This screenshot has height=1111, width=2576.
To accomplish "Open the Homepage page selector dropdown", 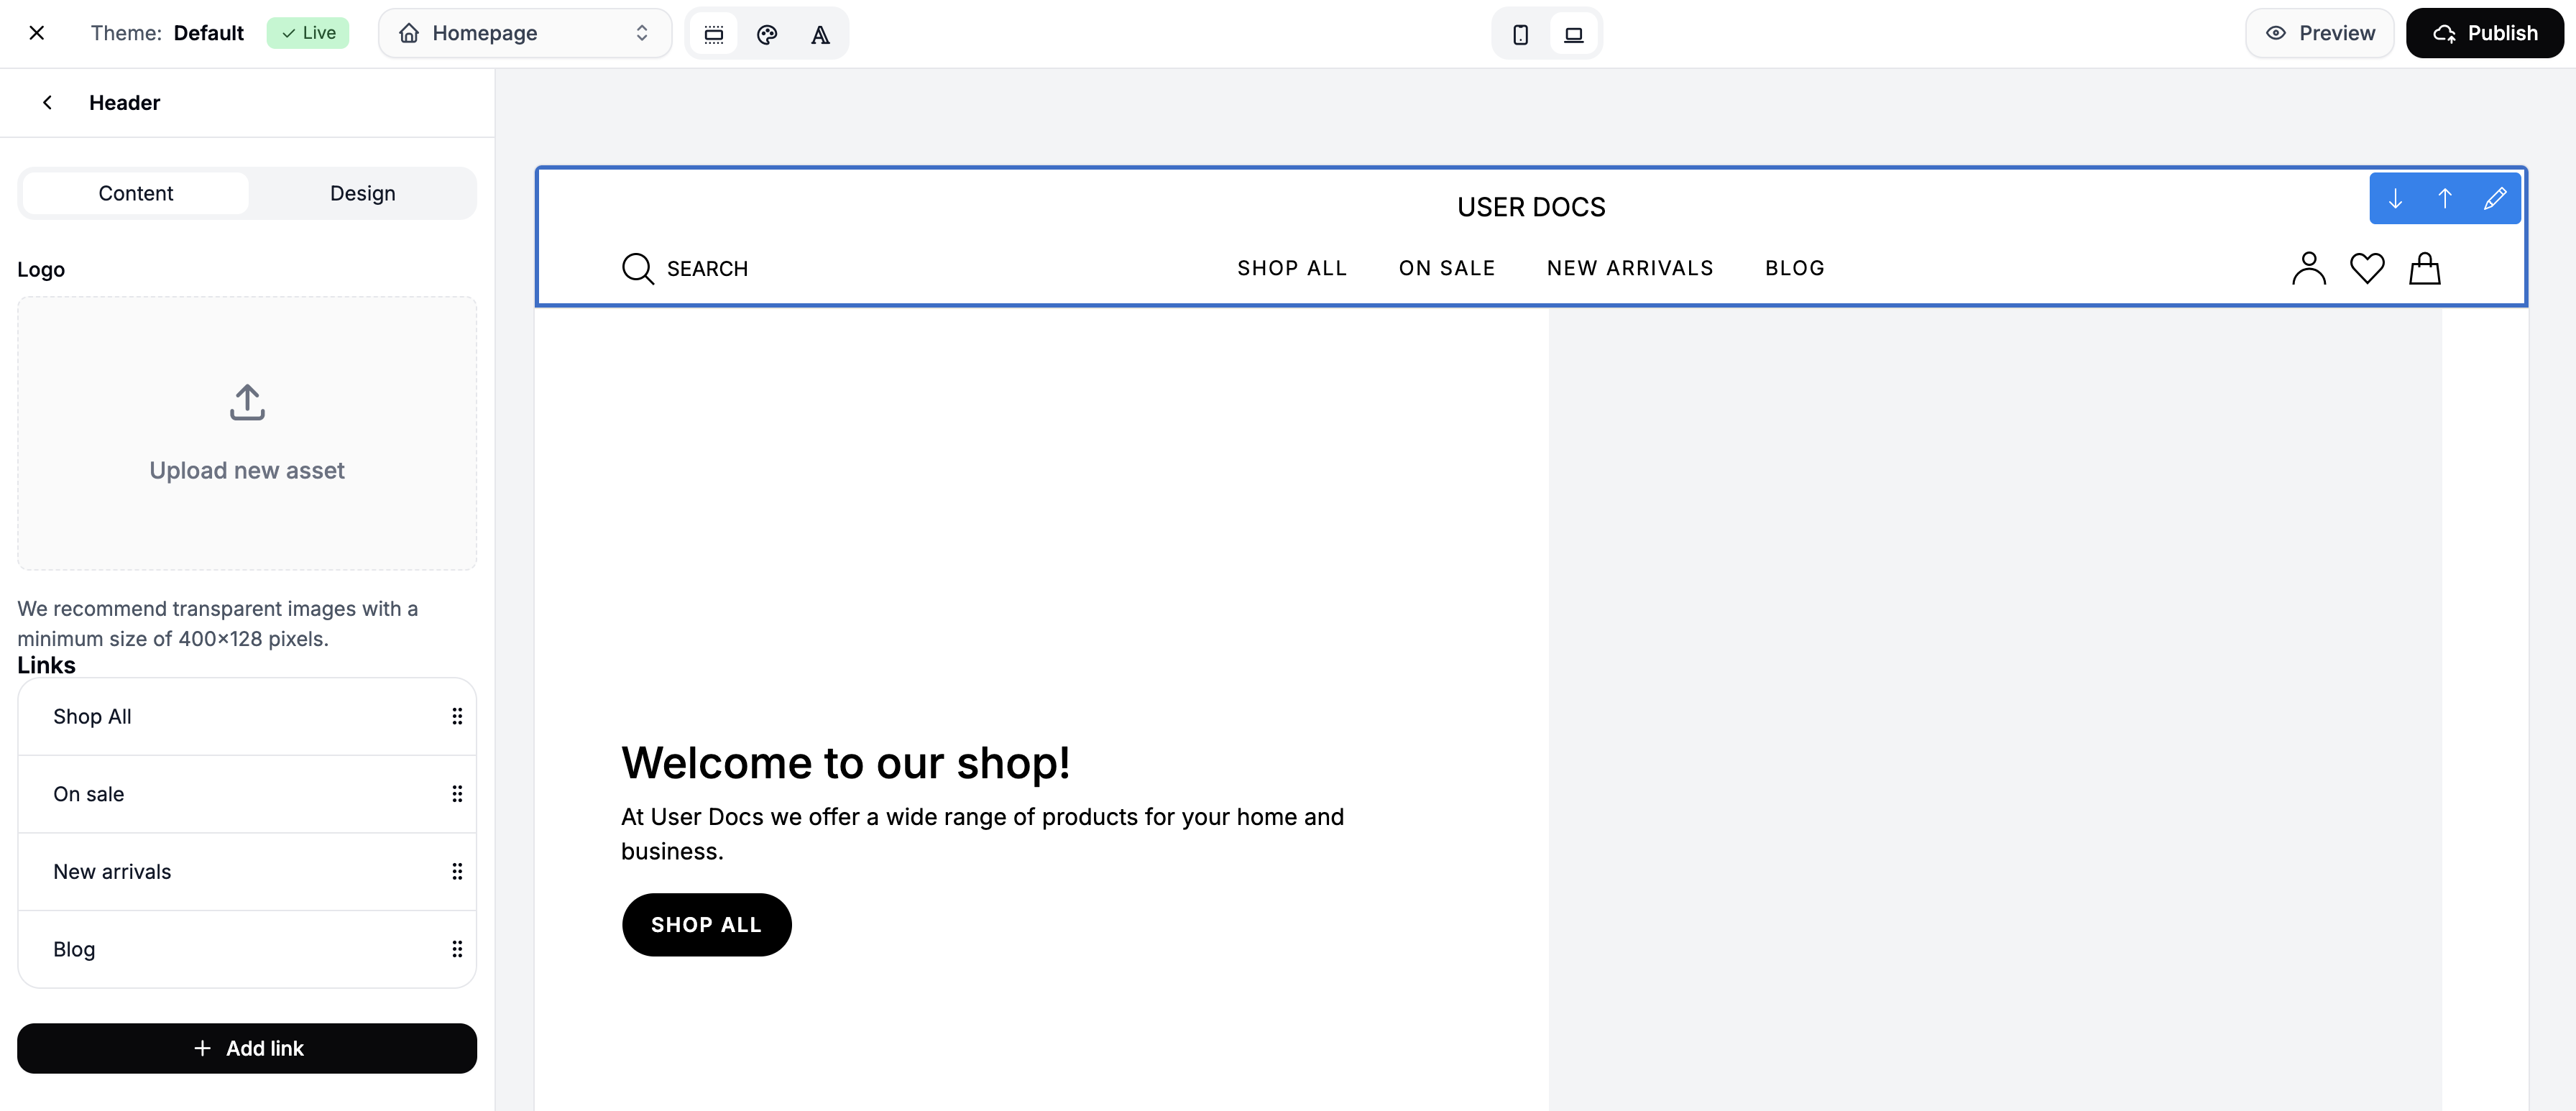I will click(x=525, y=33).
